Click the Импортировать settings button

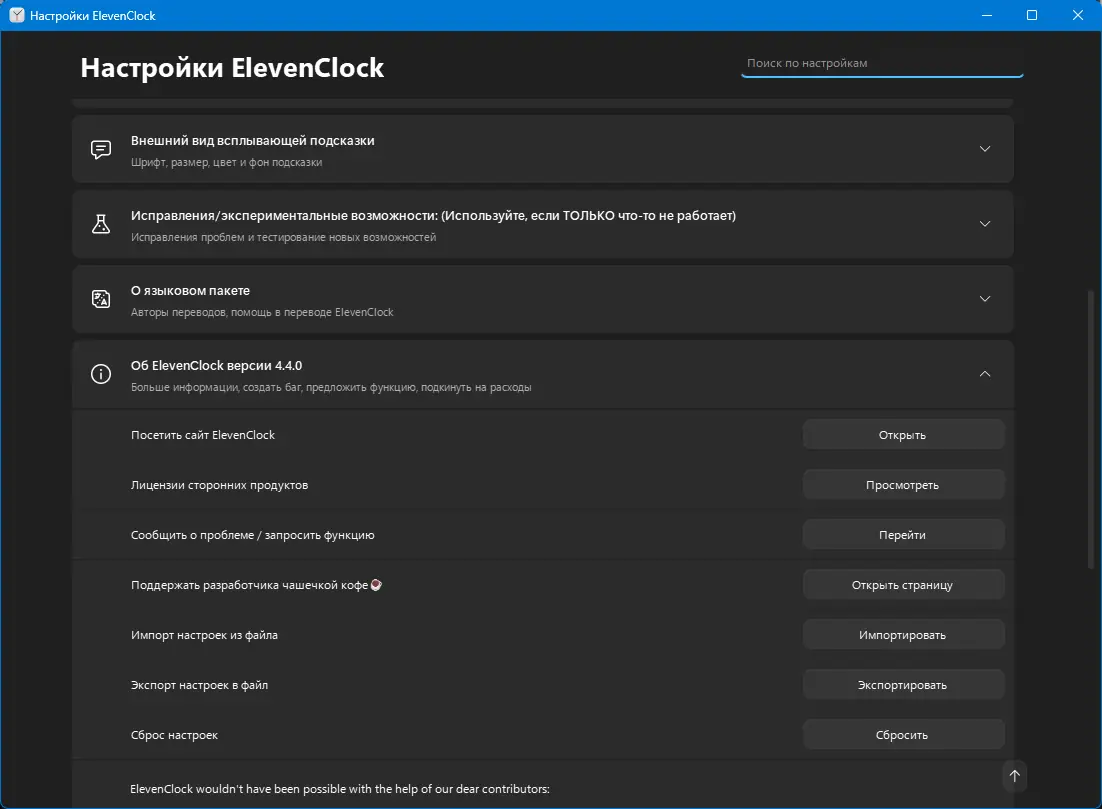point(903,635)
